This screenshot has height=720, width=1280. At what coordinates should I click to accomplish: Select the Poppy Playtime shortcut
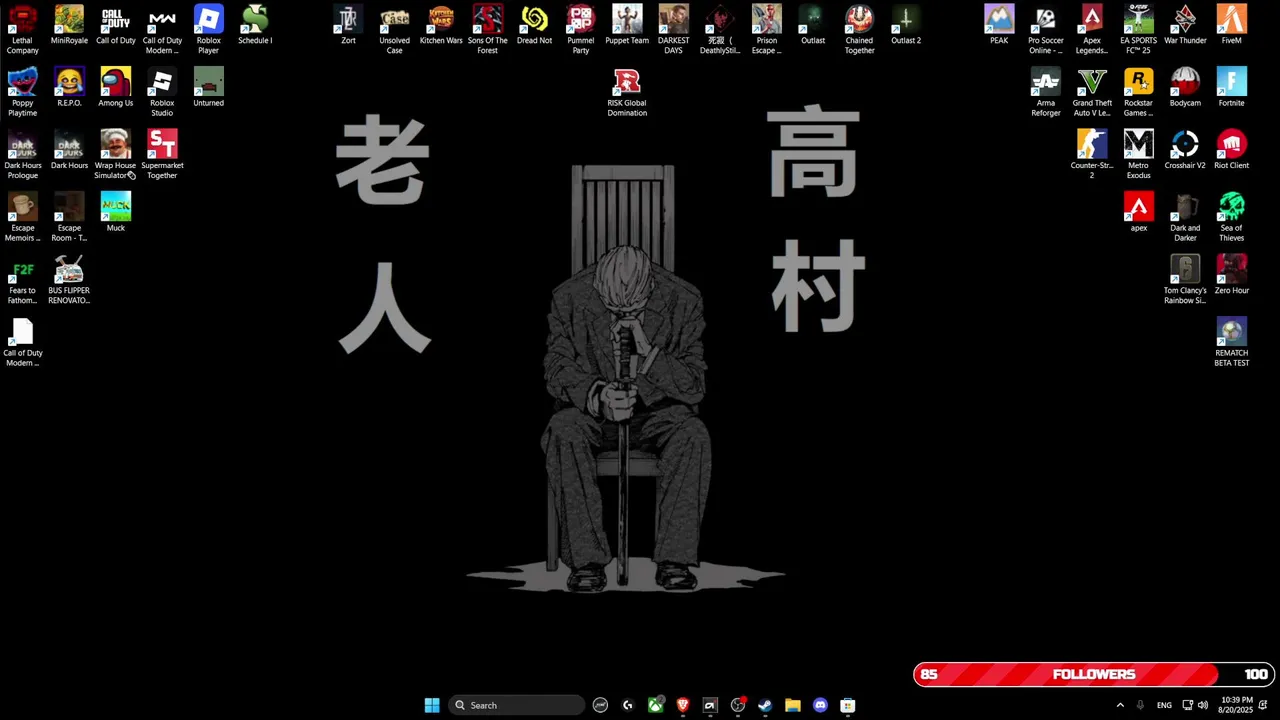pos(22,92)
